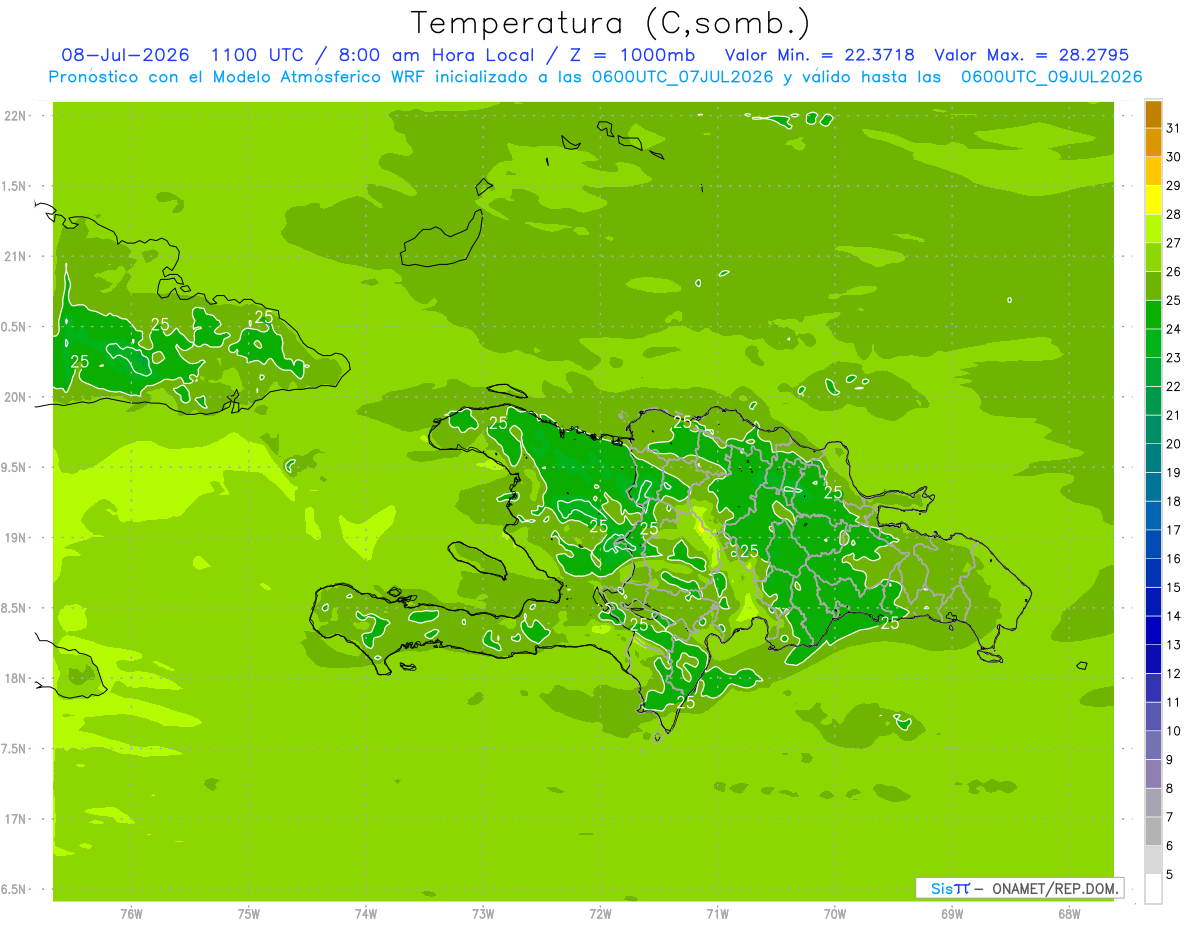
Task: Pick the orange swatch between 30 and 31
Action: [1153, 143]
